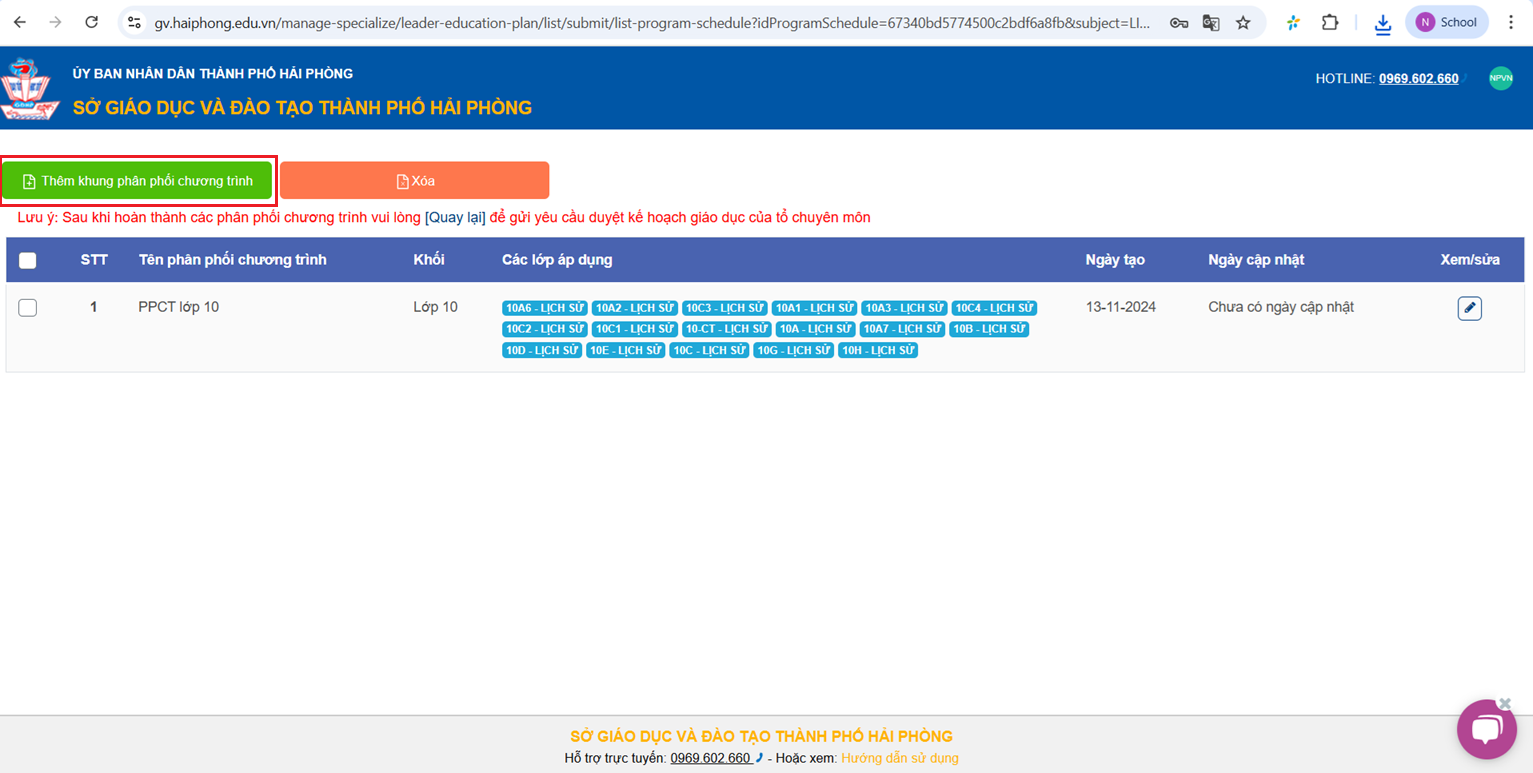Click the [Quay lại] link
The image size is (1533, 773).
tap(455, 217)
